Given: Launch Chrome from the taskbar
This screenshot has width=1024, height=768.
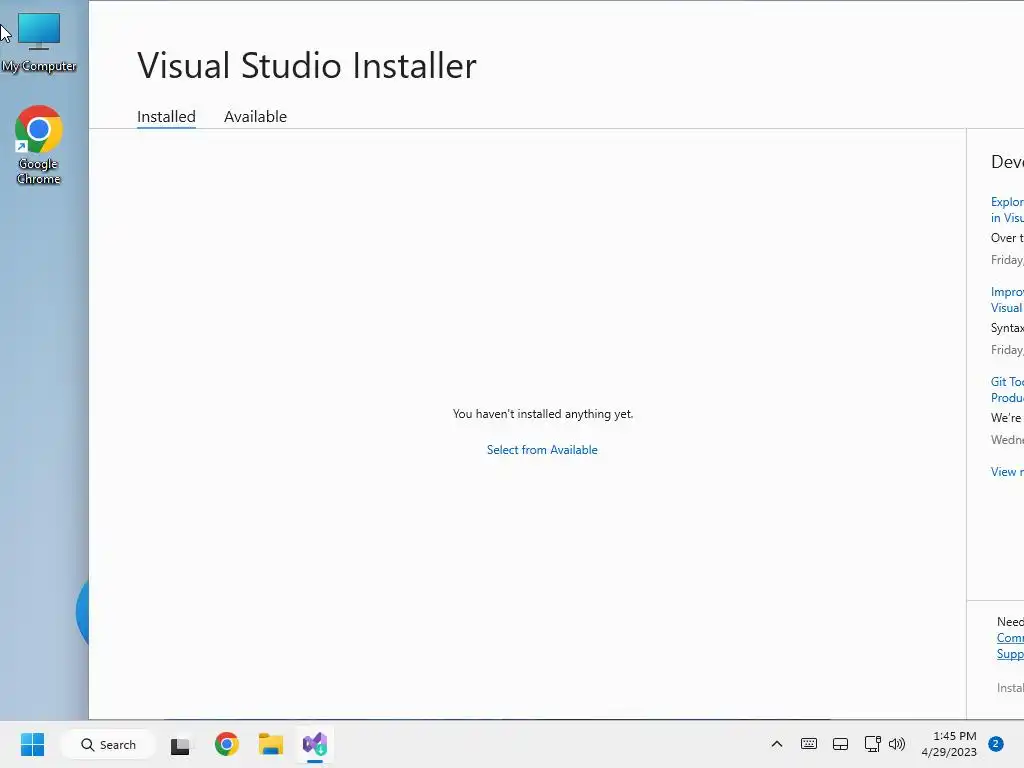Looking at the screenshot, I should click(227, 744).
